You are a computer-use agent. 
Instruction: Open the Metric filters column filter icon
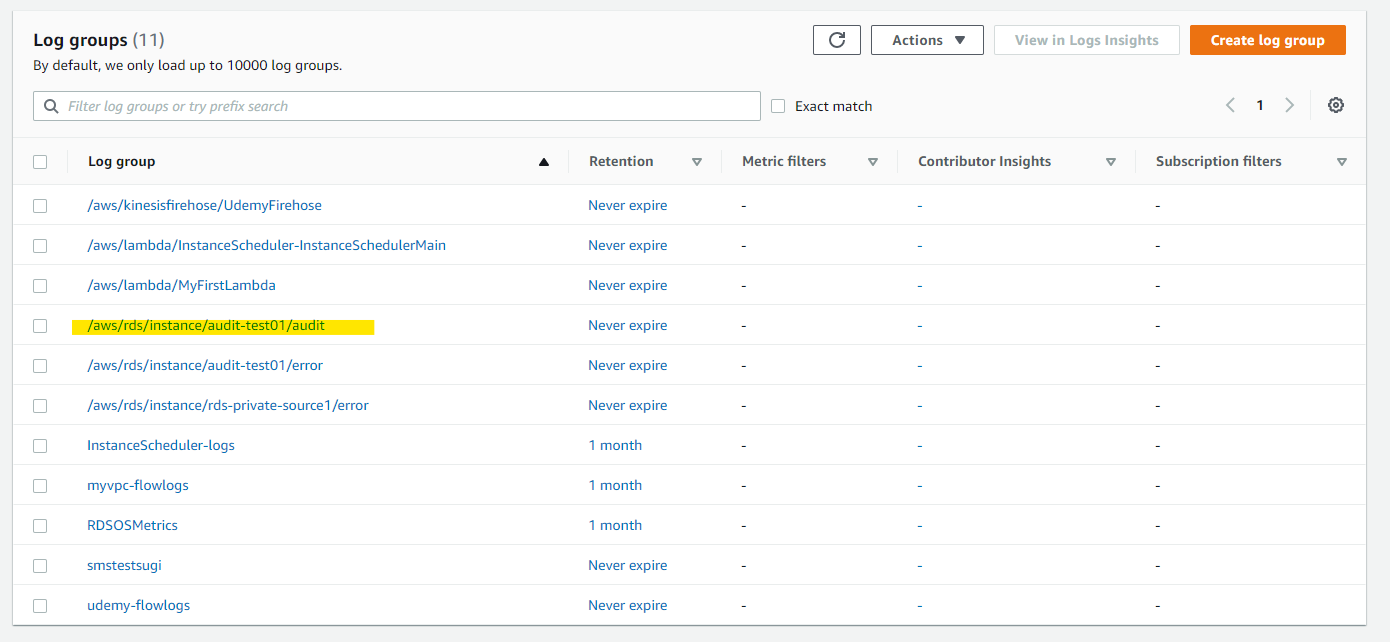(873, 161)
